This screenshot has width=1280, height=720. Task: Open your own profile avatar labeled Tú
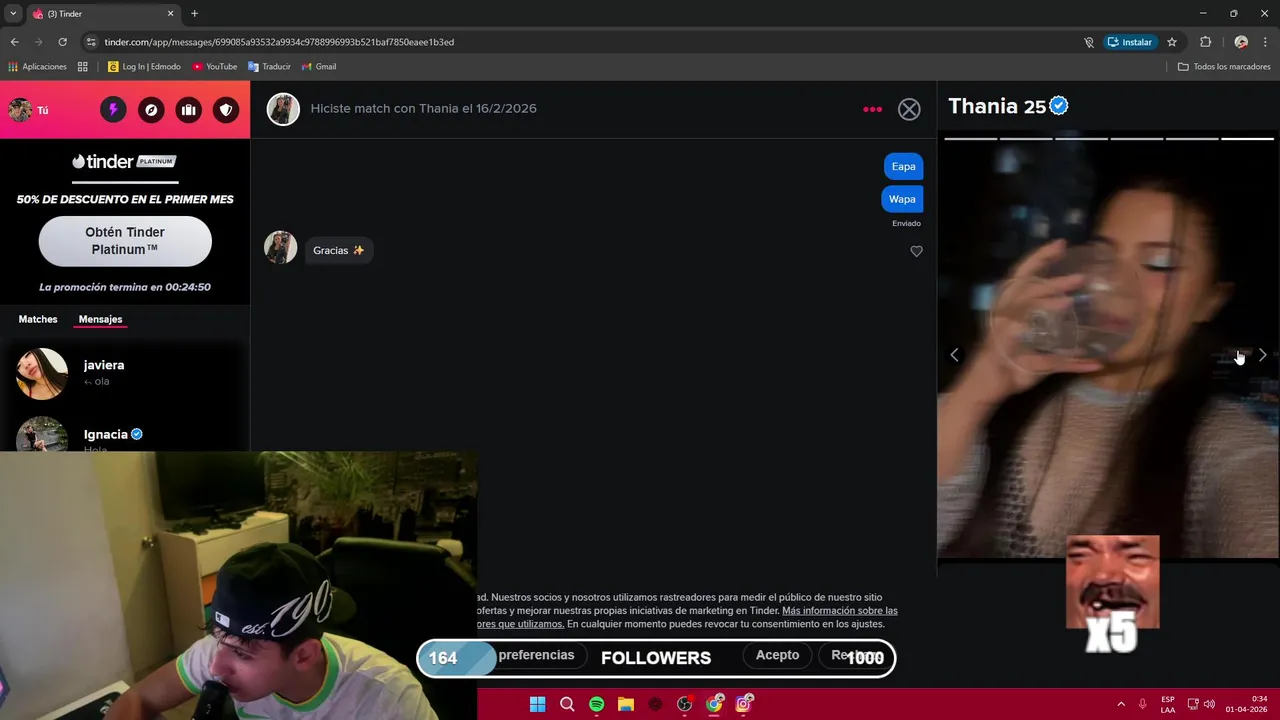tap(28, 110)
